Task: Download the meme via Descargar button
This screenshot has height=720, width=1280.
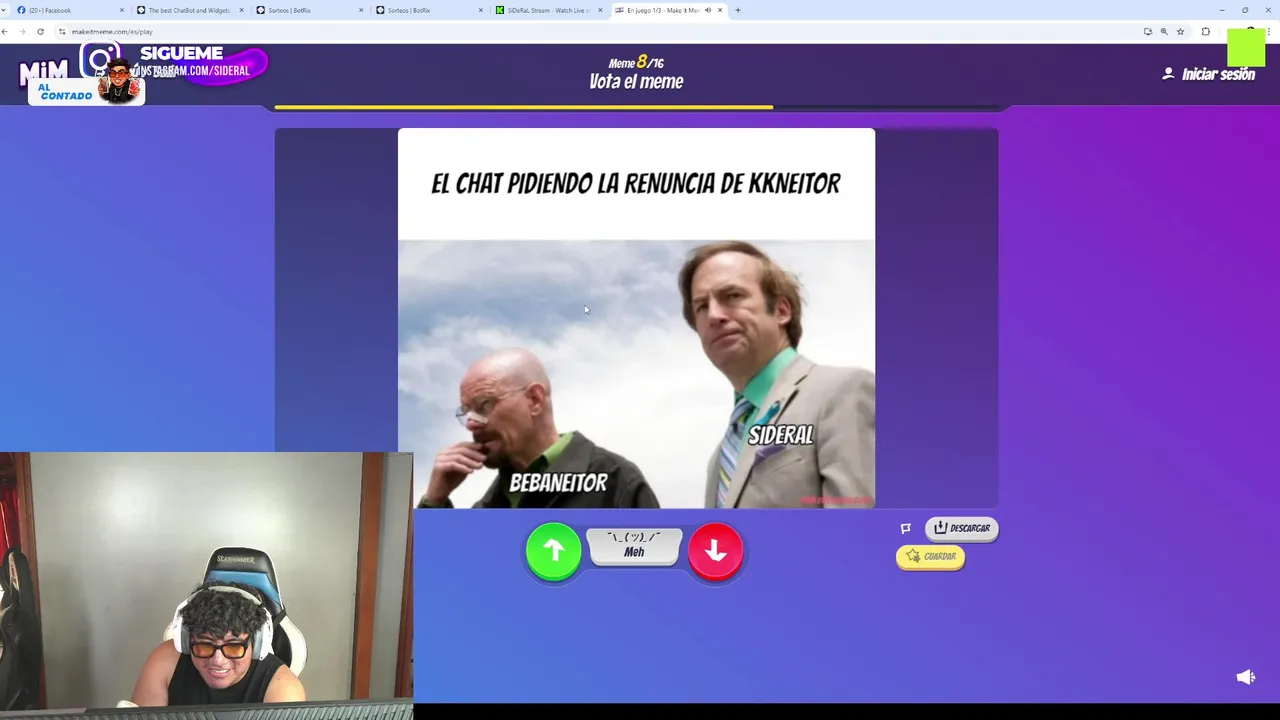Action: coord(961,528)
